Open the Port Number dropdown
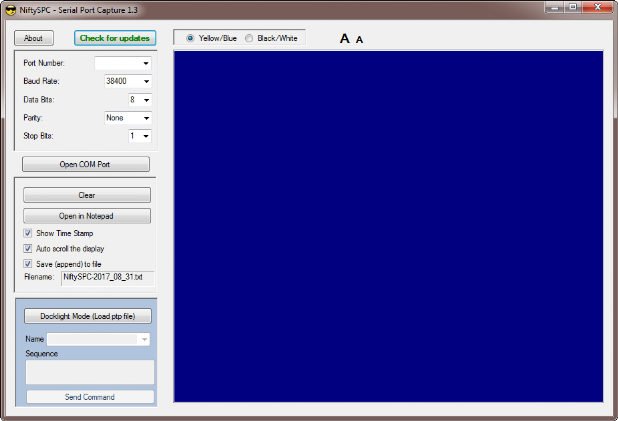Viewport: 618px width, 421px height. point(123,63)
